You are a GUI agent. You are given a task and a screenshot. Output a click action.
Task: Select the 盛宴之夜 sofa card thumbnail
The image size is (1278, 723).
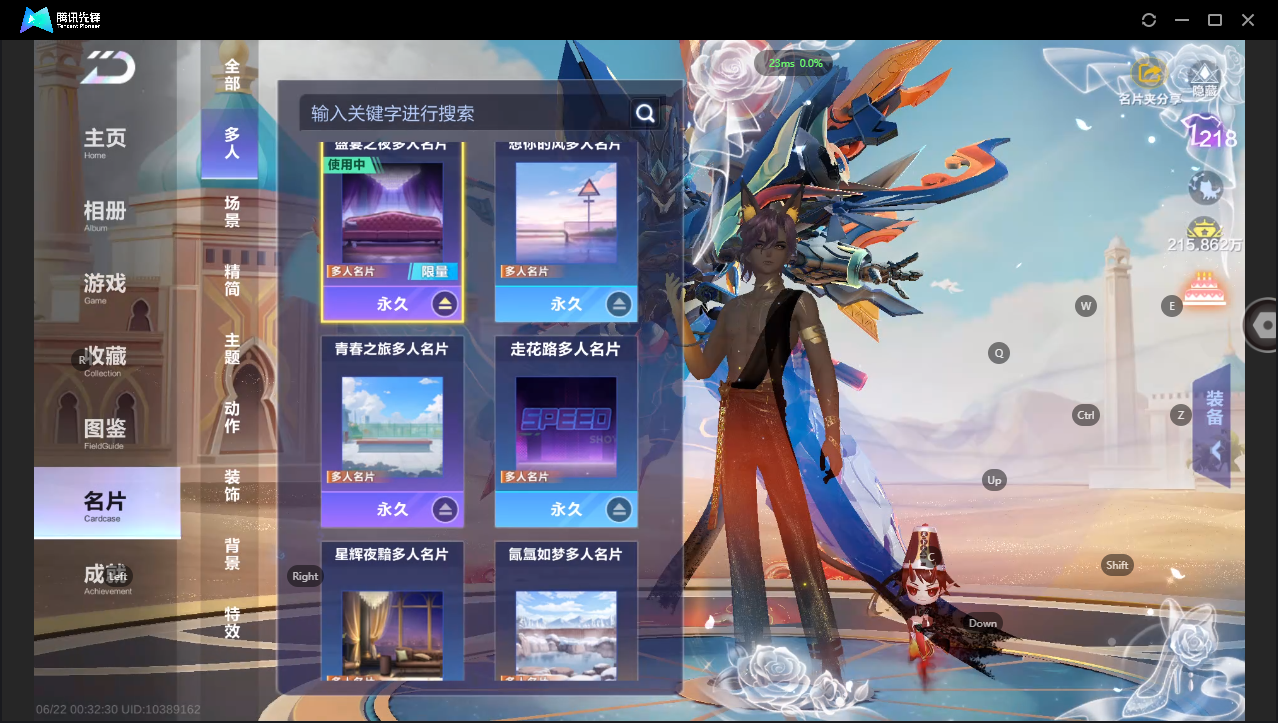[x=392, y=213]
